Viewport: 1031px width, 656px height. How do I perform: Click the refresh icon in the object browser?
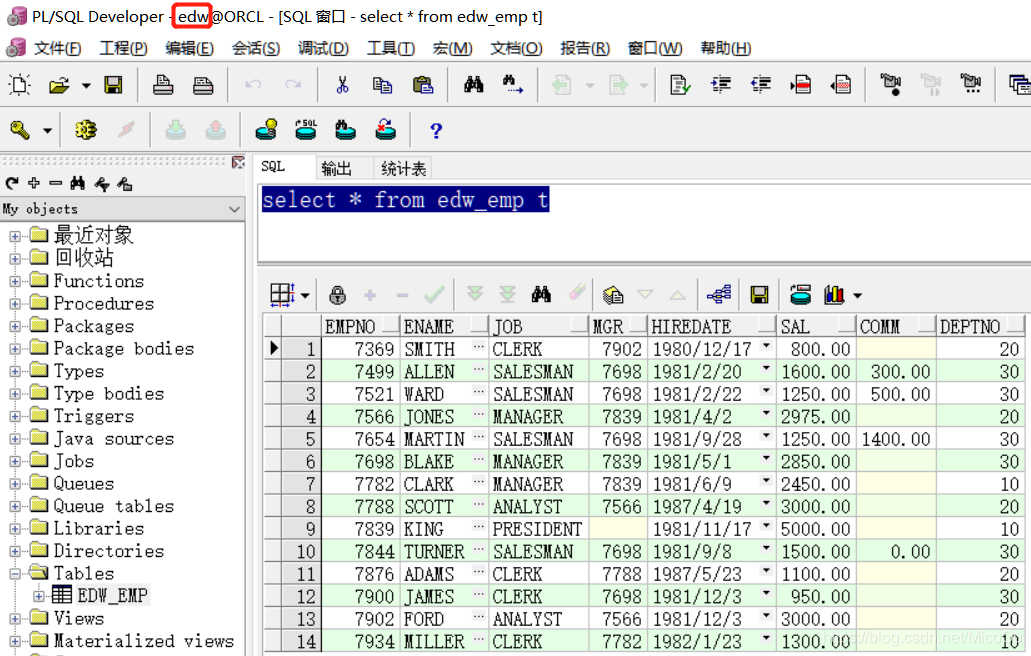click(x=12, y=183)
